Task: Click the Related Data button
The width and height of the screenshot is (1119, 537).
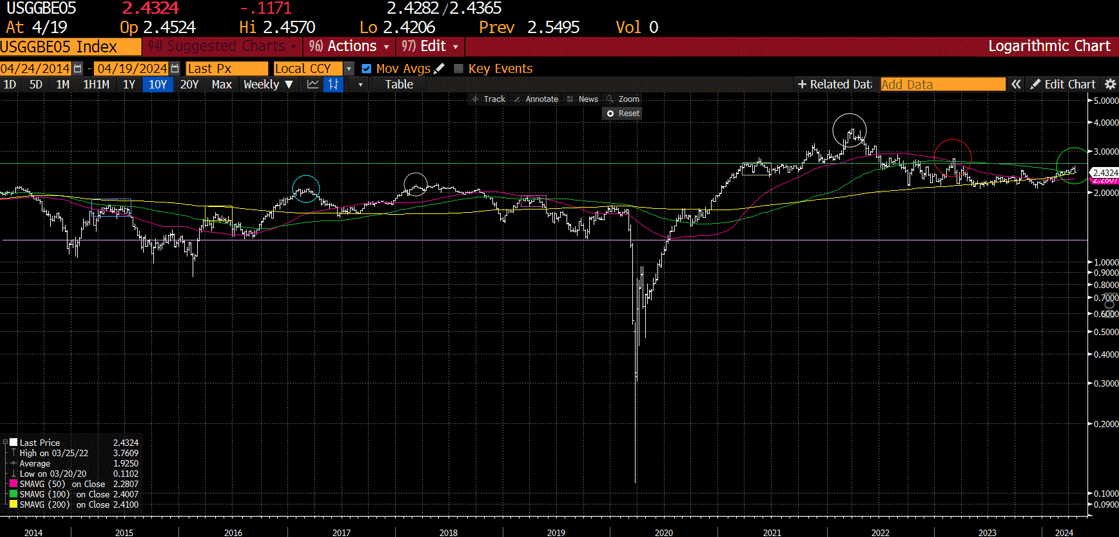Action: [x=835, y=84]
